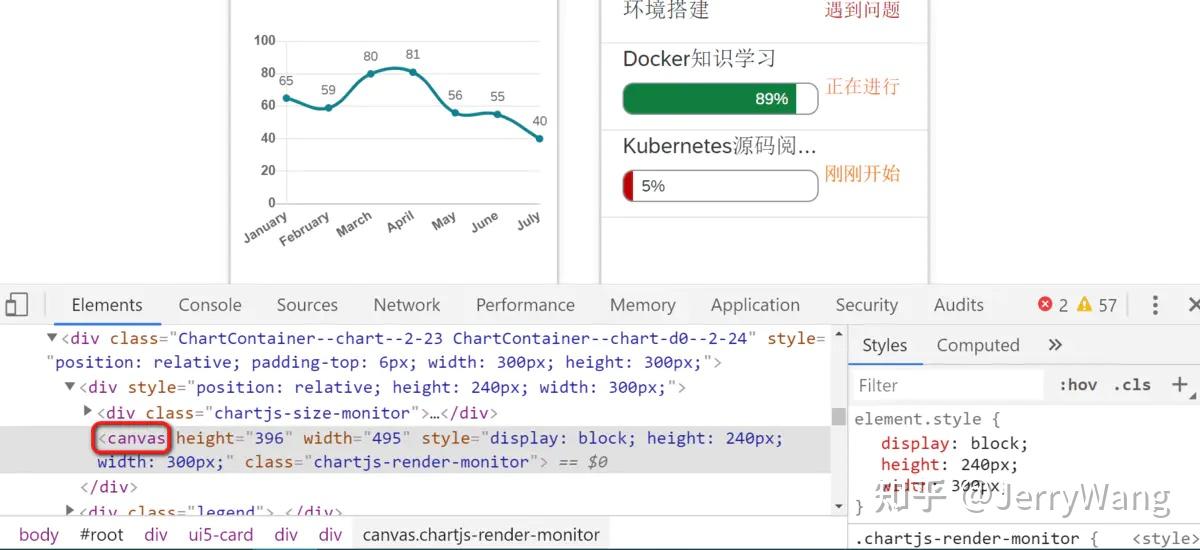
Task: Click the chart data point labeled 65
Action: [x=286, y=98]
